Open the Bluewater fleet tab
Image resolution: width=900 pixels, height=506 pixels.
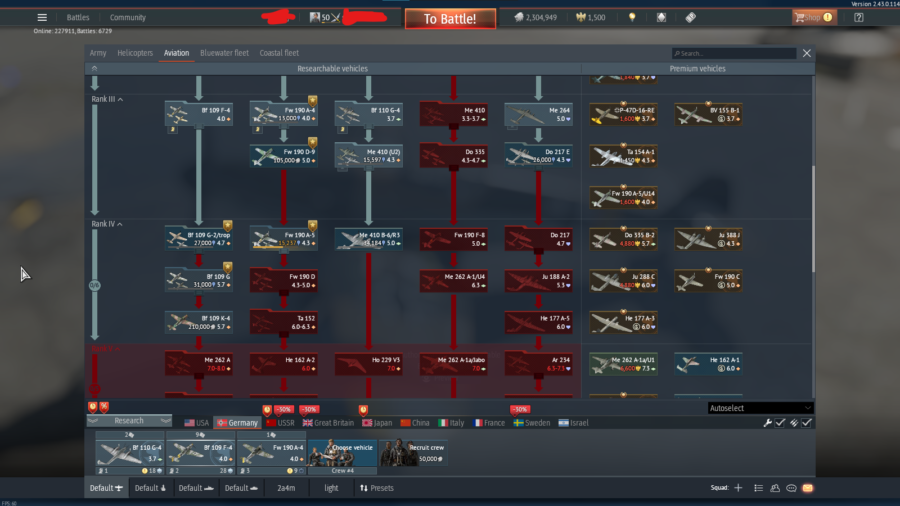(226, 53)
